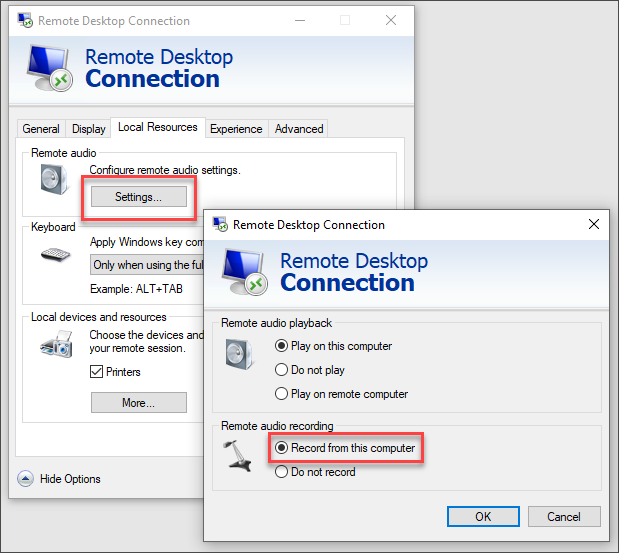The height and width of the screenshot is (553, 619).
Task: Click the monitor logo in audio dialog
Action: 245,272
